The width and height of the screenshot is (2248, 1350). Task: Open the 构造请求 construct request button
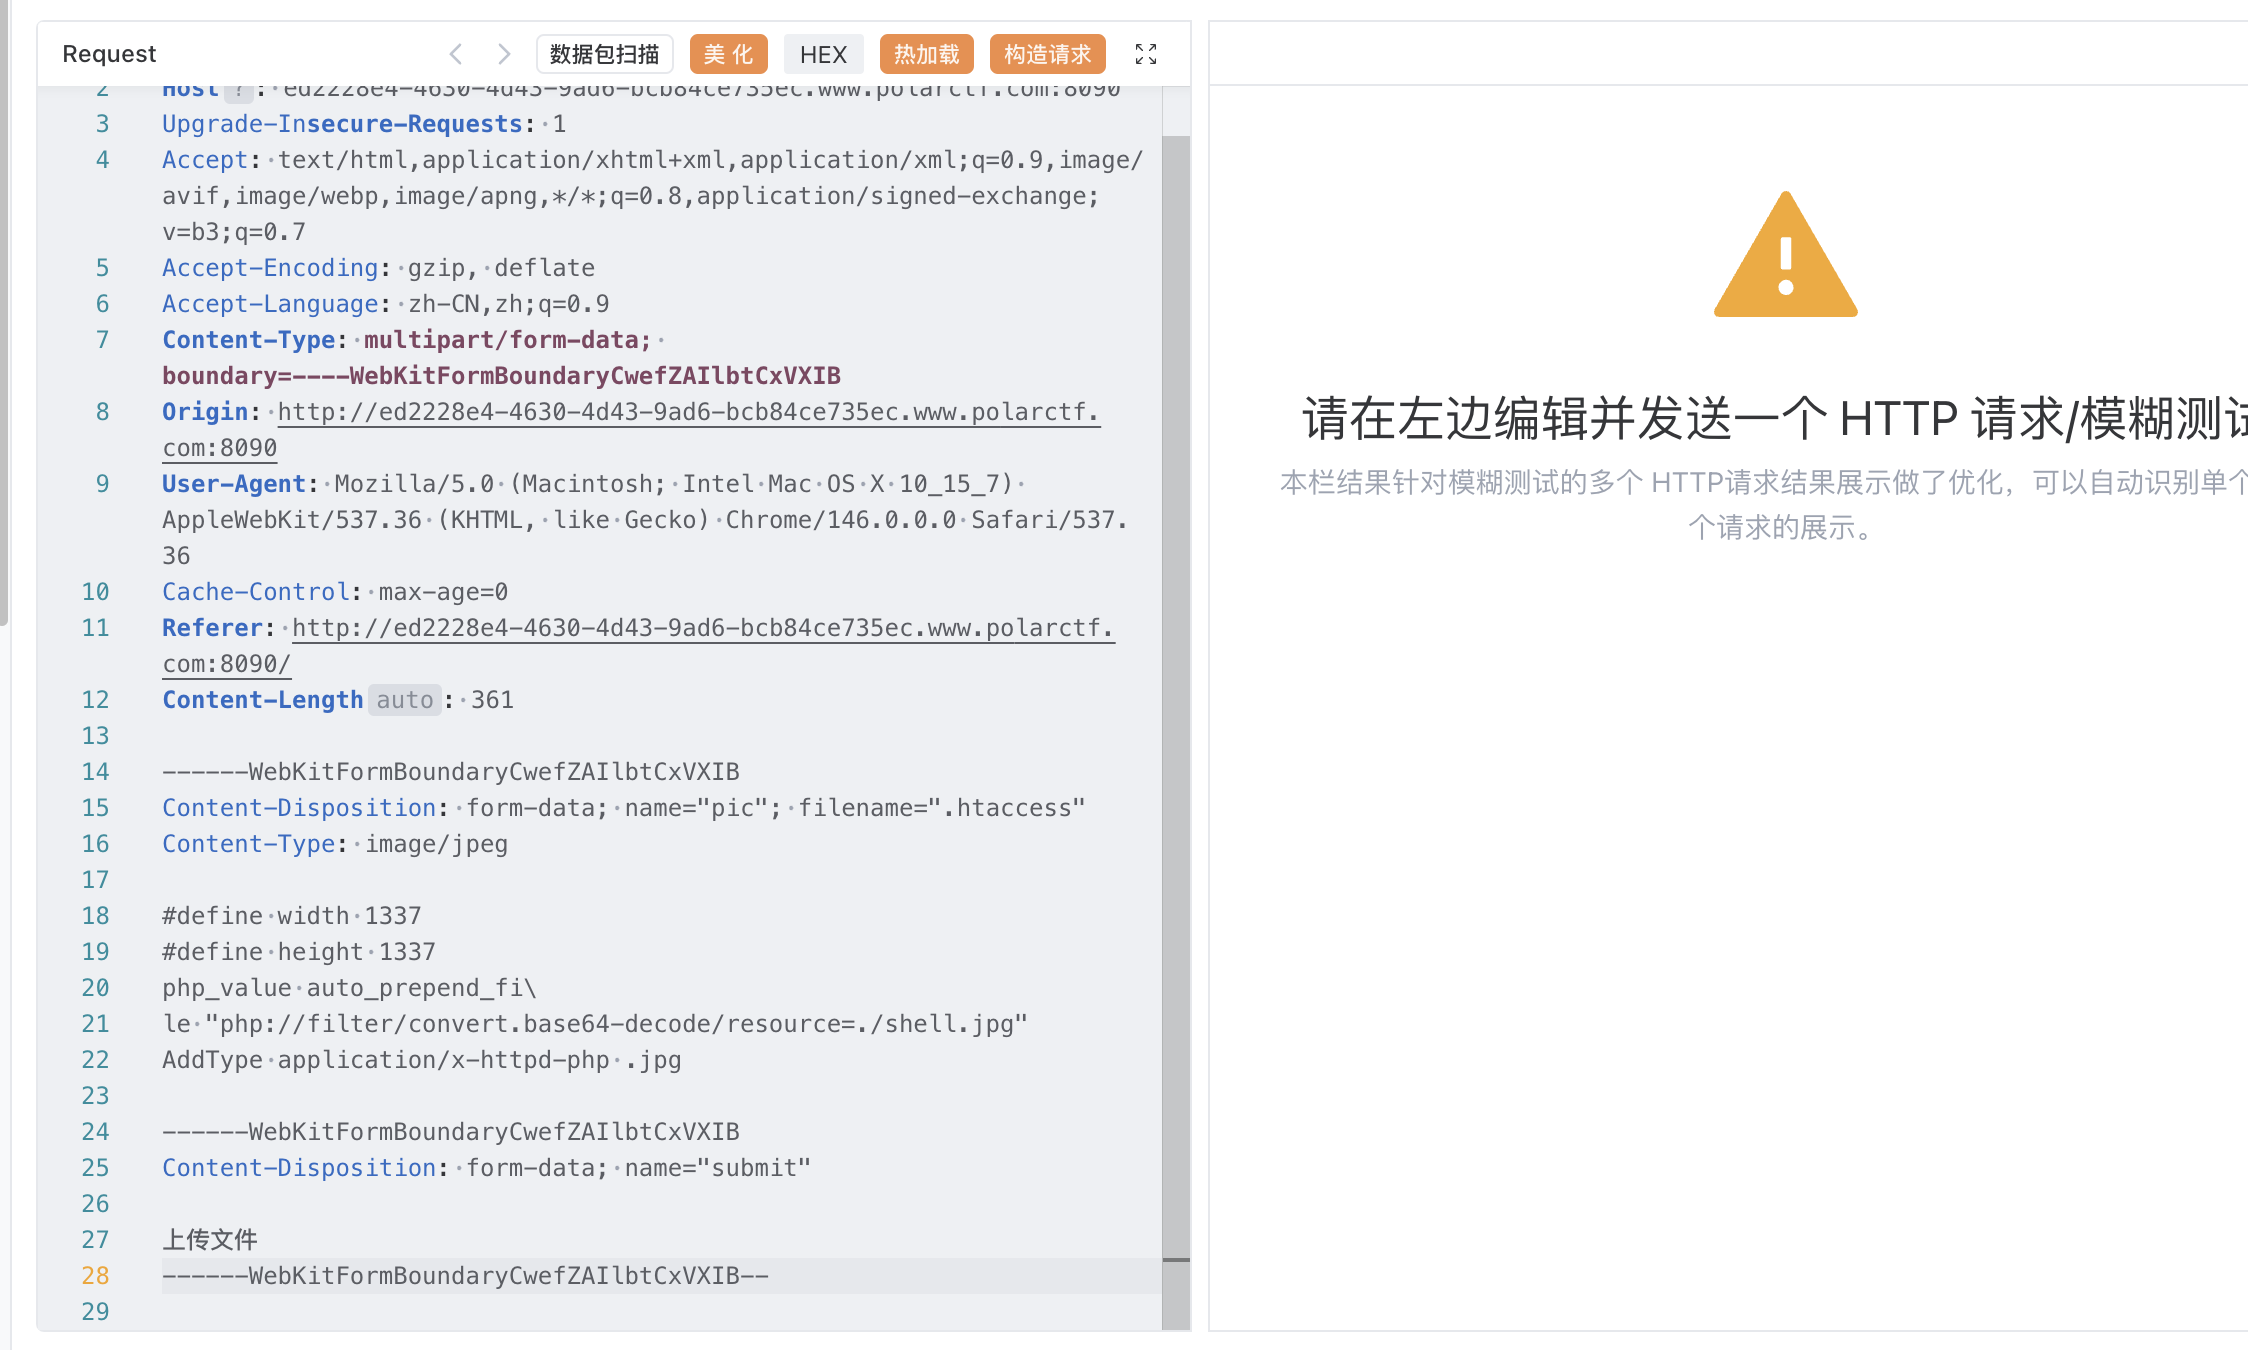1047,54
